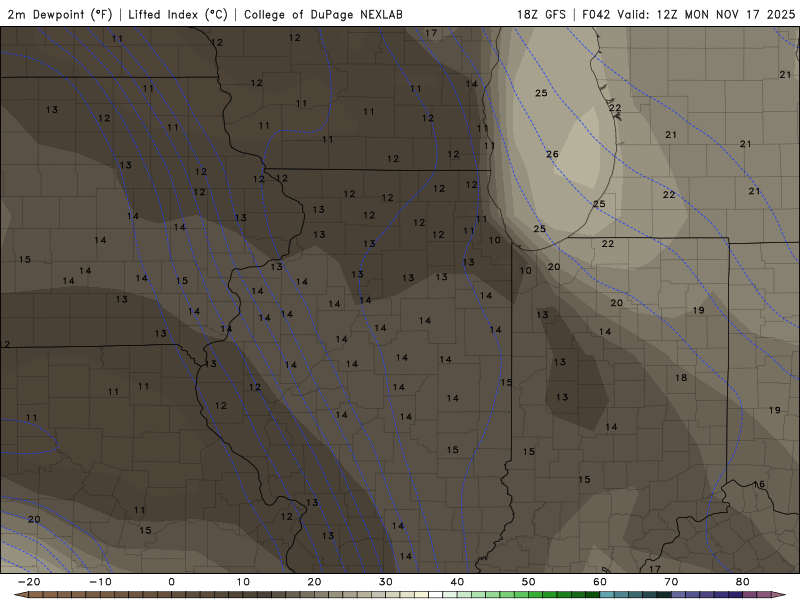800x600 pixels.
Task: Click the 80 label on the color scale
Action: (x=743, y=582)
